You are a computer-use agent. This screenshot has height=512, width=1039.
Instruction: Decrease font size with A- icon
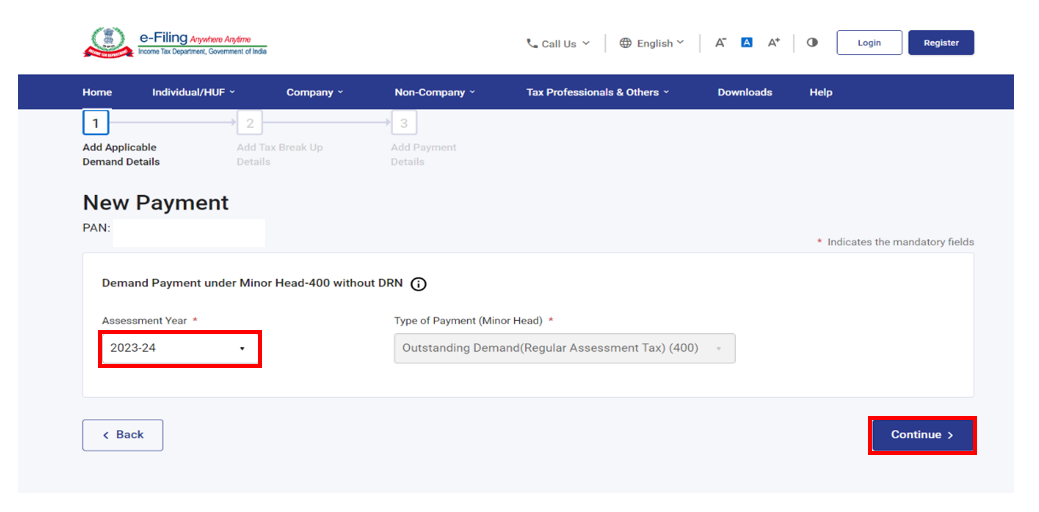720,43
